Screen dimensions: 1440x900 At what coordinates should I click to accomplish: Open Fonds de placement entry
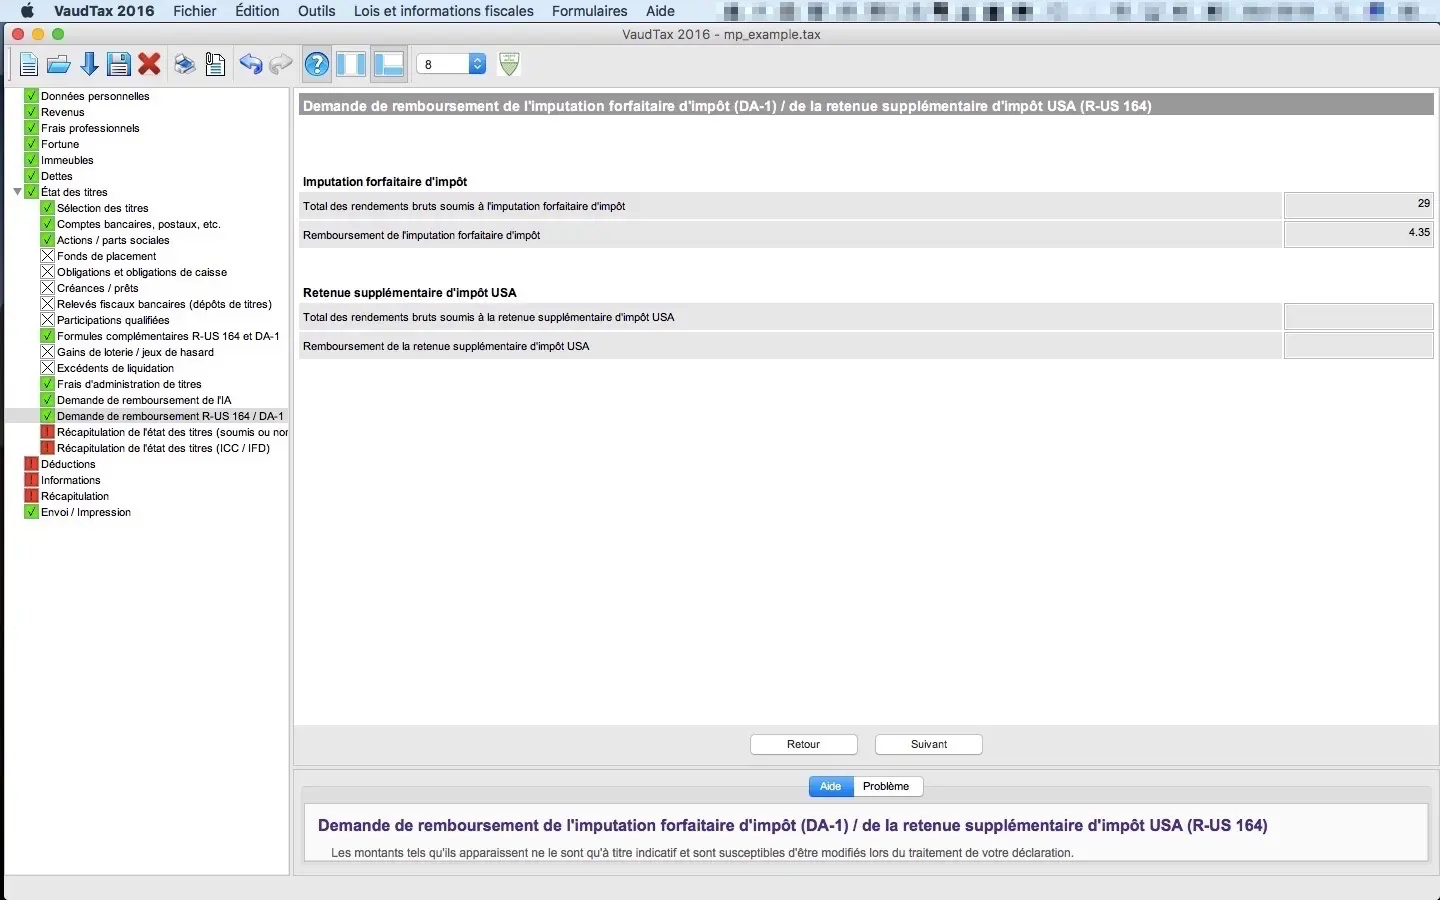106,256
